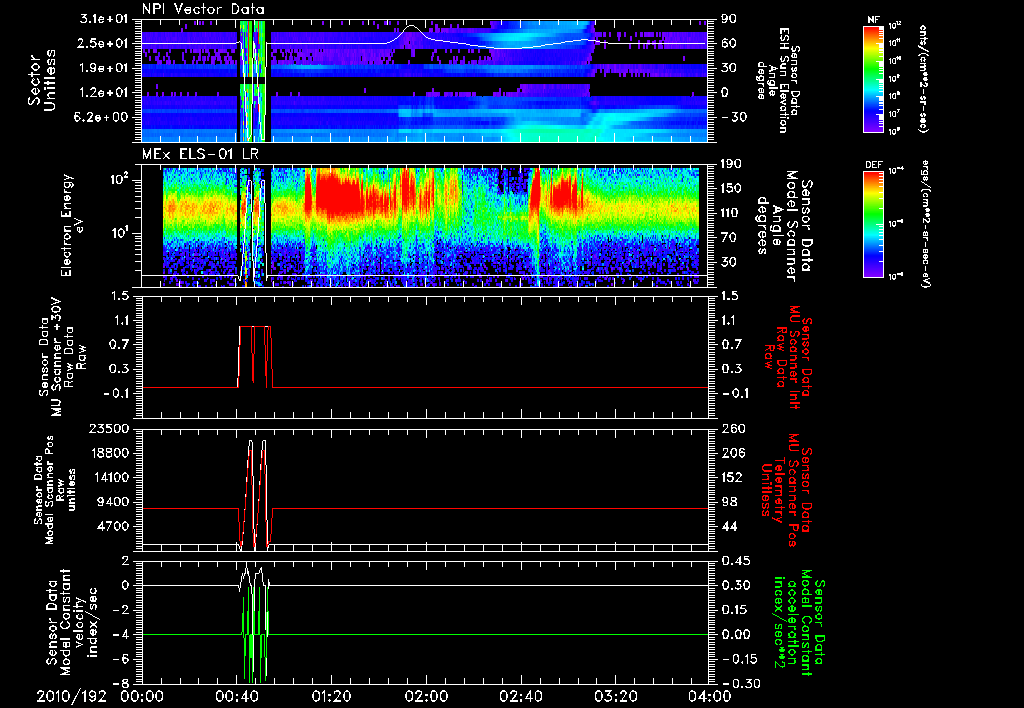Screen dimensions: 1024x708
Task: Click the "02:00" time axis label
Action: (426, 696)
